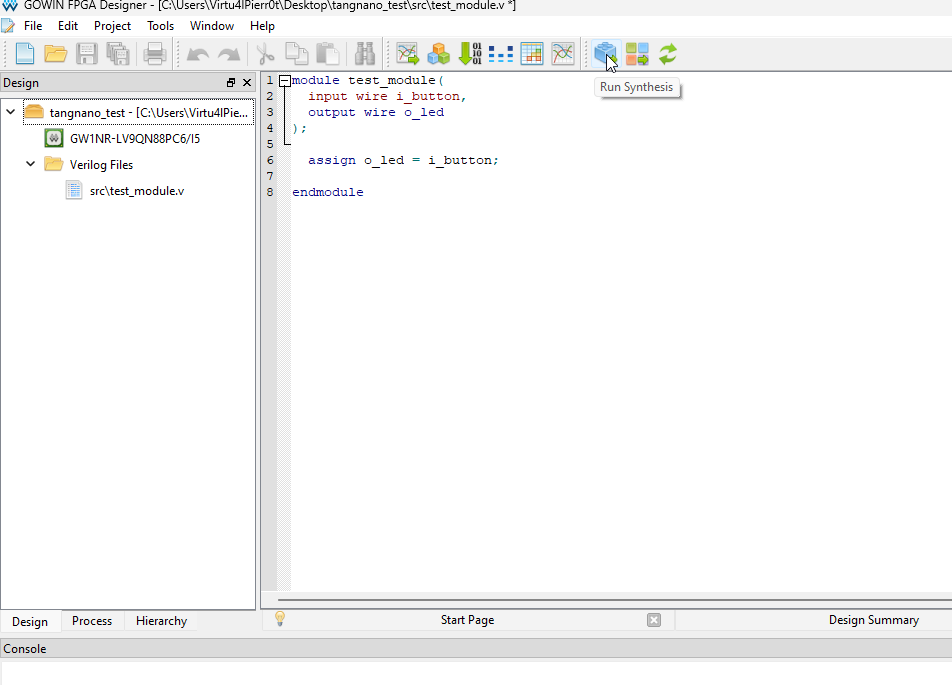Viewport: 952px width, 685px height.
Task: Close the Start Page tab
Action: tap(654, 620)
